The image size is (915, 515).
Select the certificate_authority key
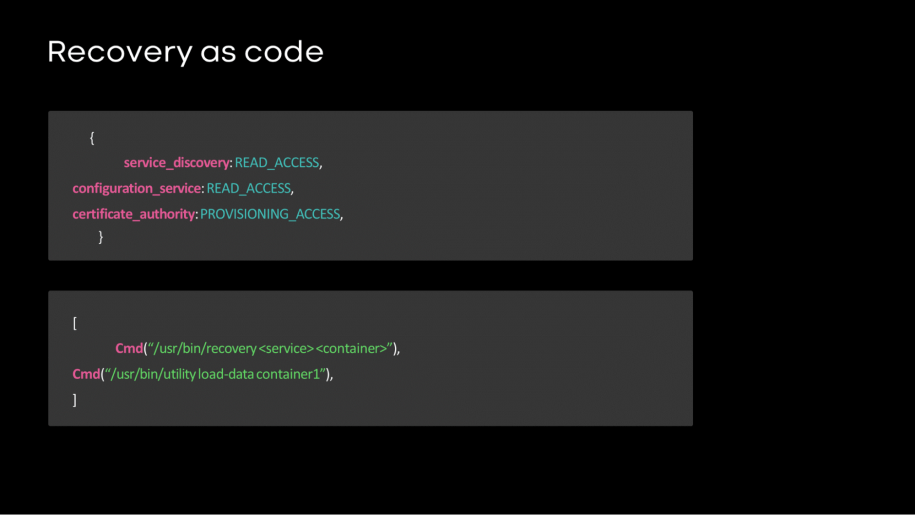click(134, 214)
